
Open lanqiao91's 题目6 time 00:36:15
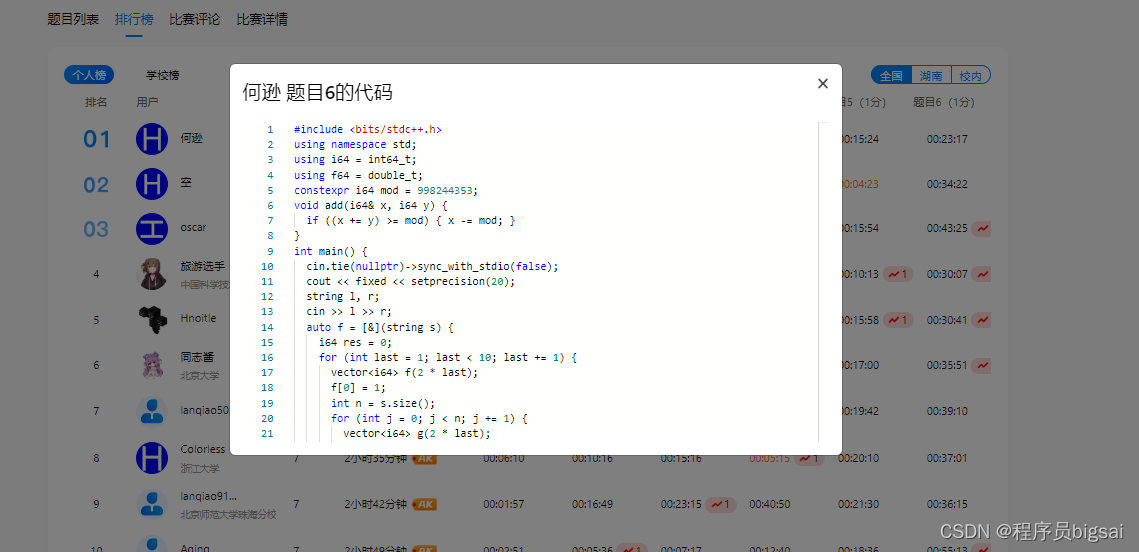pos(947,504)
